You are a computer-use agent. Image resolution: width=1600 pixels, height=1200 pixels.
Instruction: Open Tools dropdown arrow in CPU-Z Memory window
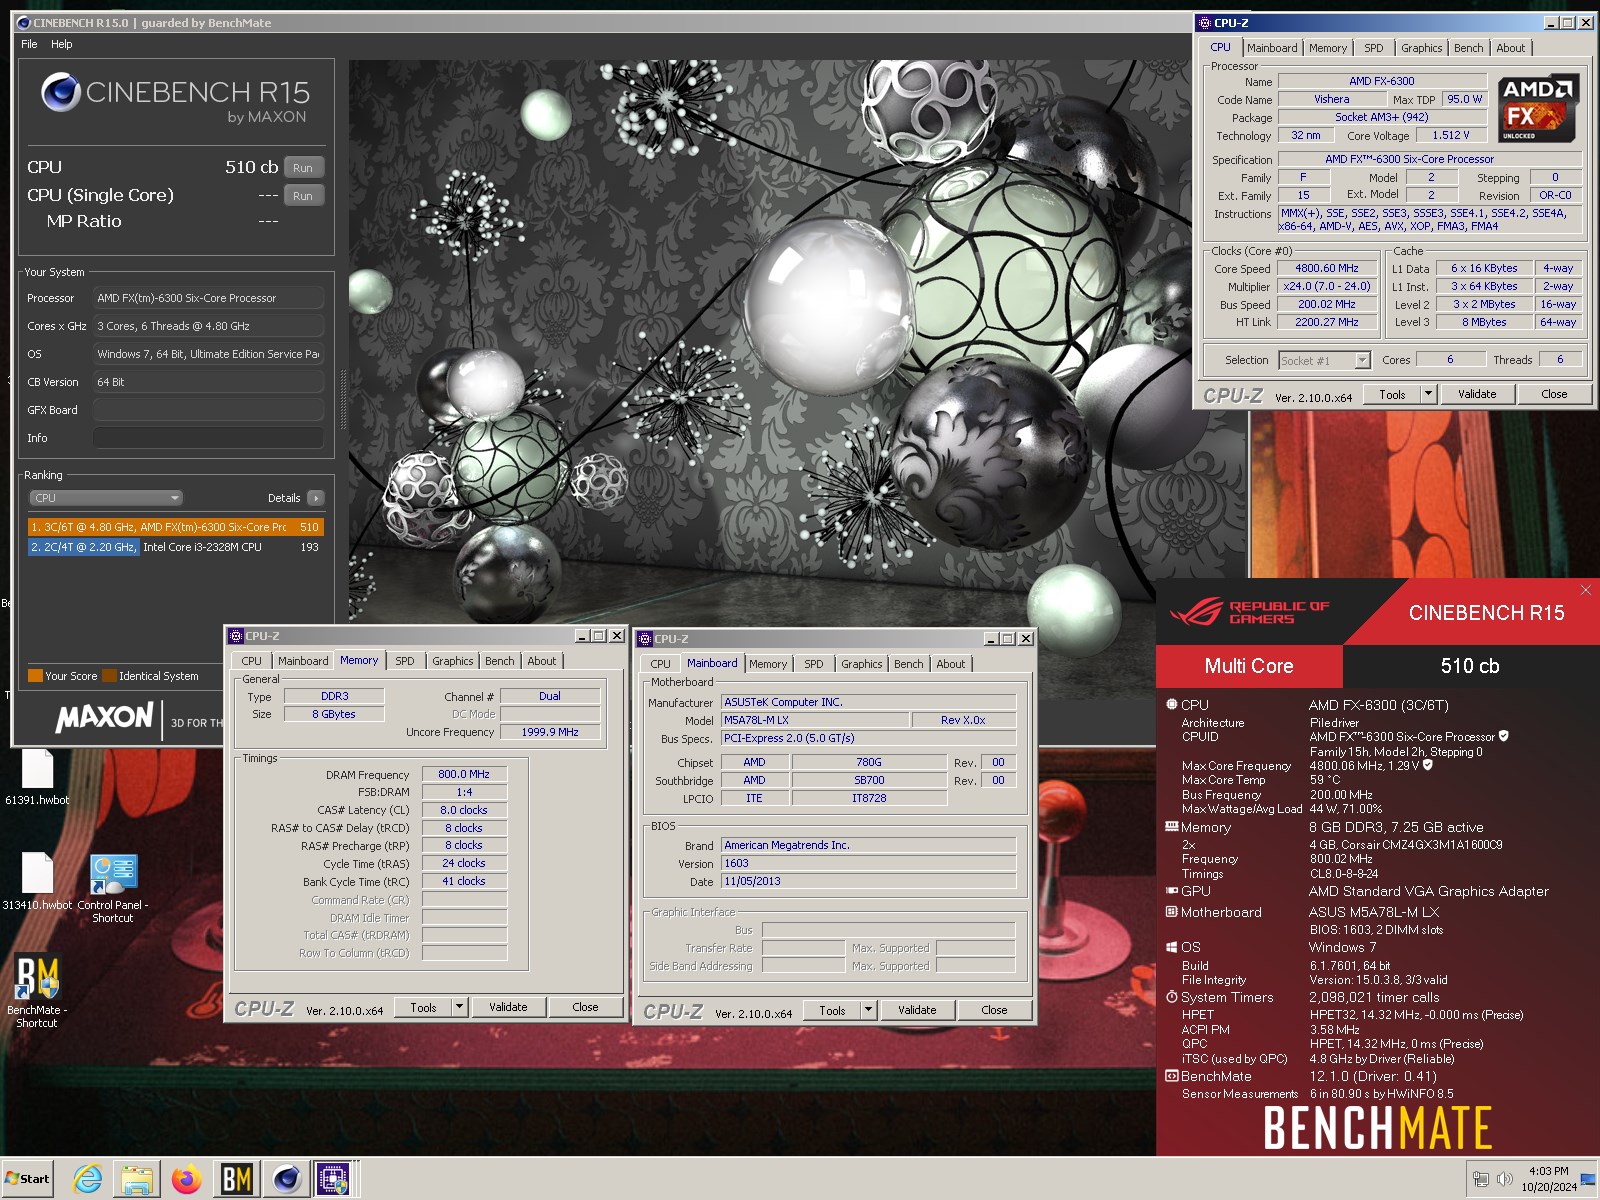[x=459, y=1007]
